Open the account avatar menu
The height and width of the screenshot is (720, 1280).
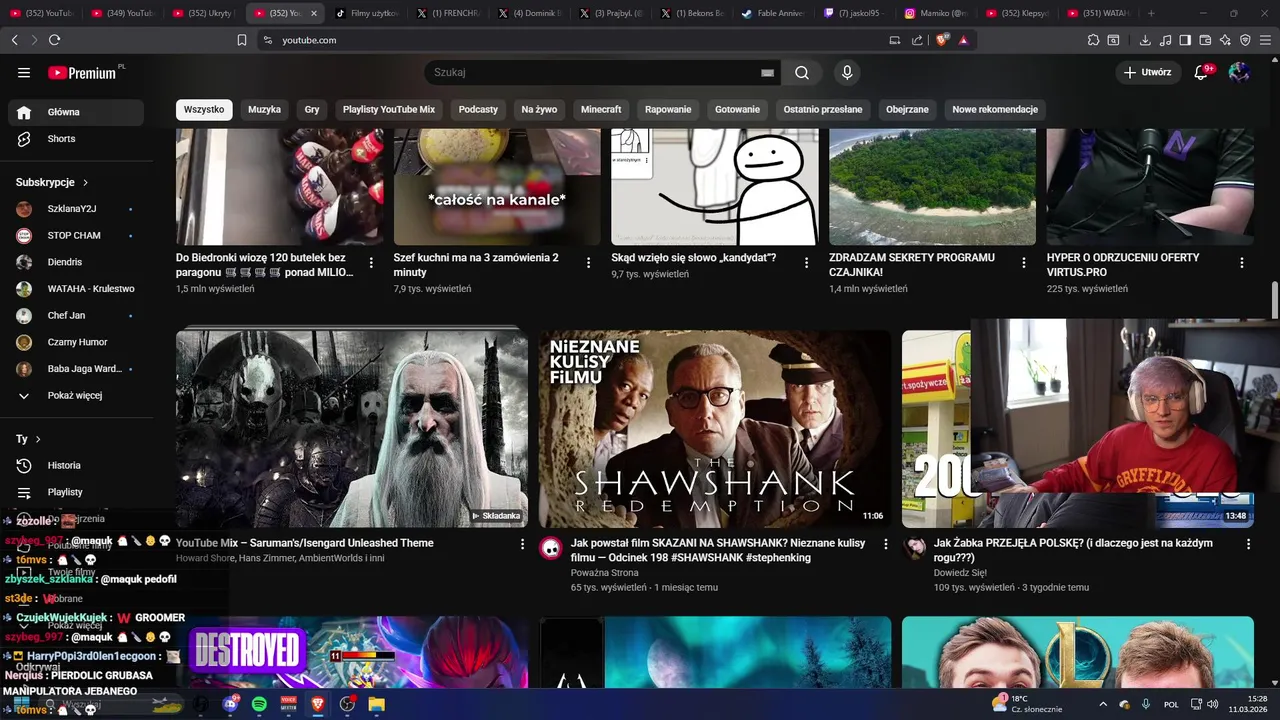click(1239, 72)
